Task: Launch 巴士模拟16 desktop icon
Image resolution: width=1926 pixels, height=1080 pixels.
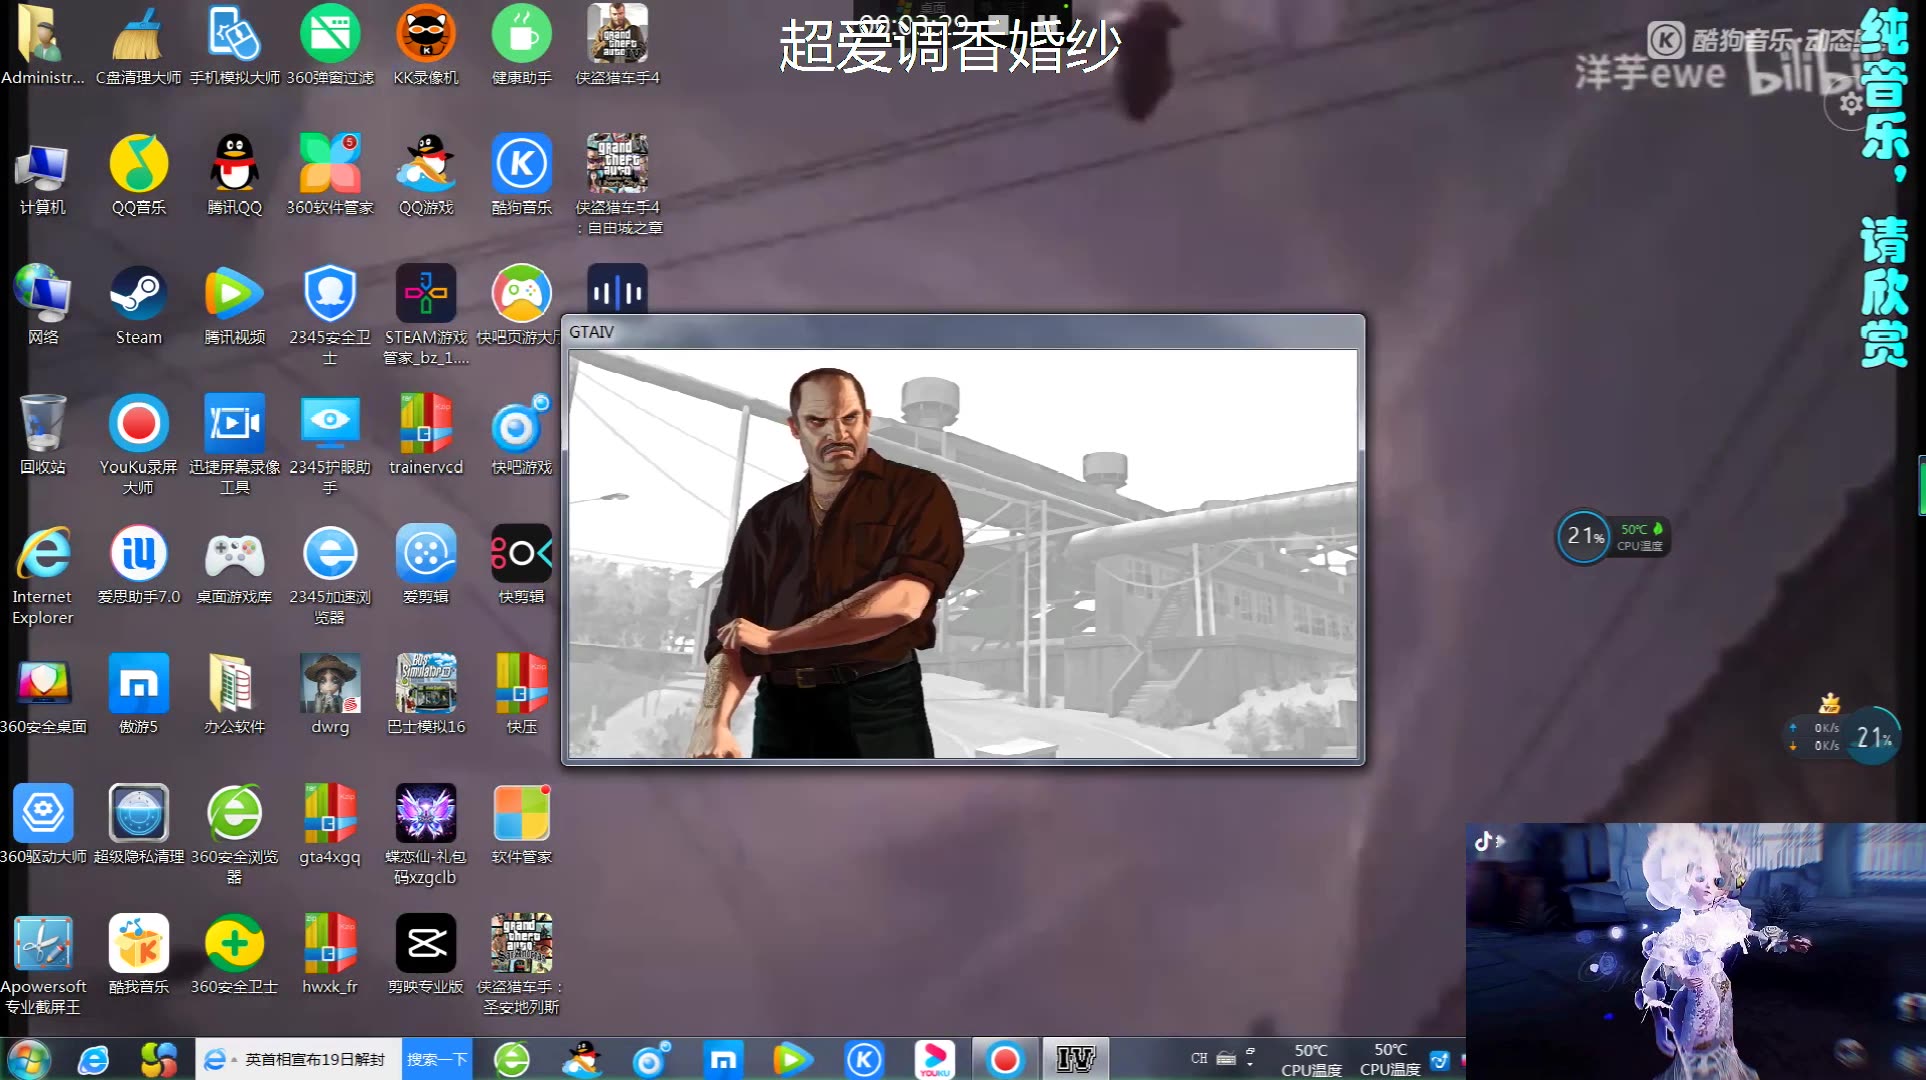Action: (x=426, y=684)
